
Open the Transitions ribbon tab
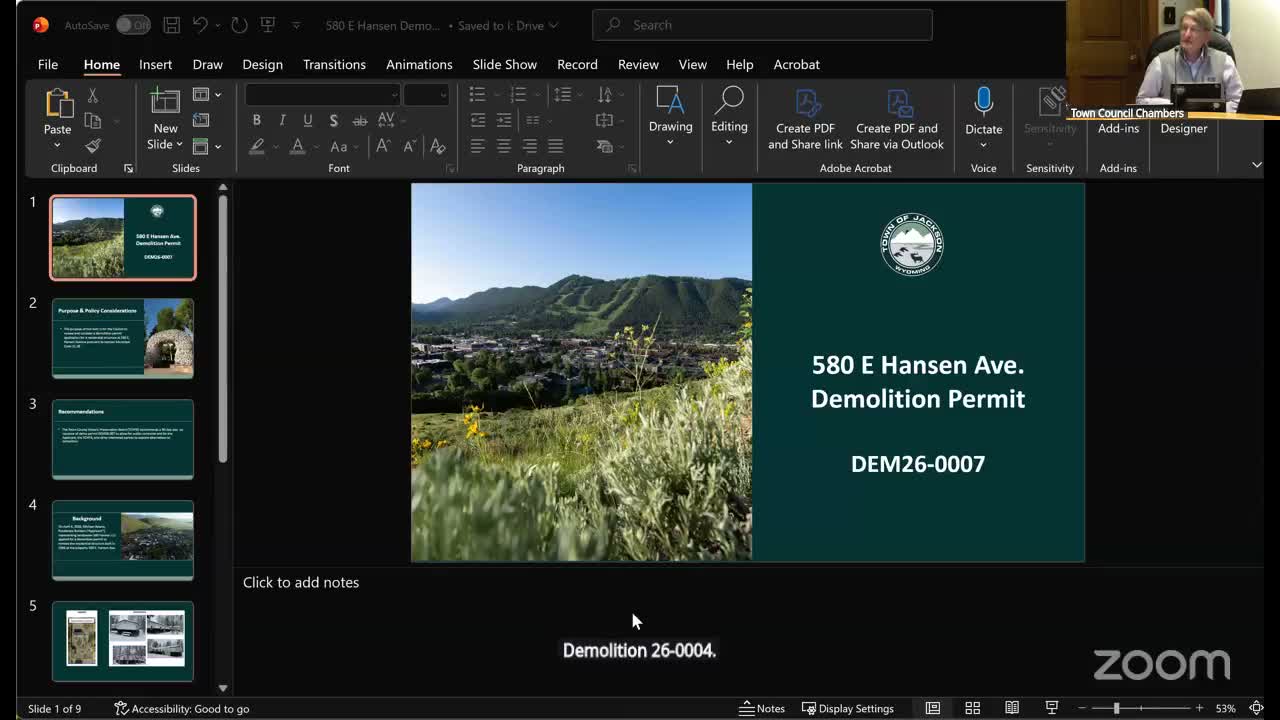tap(334, 64)
